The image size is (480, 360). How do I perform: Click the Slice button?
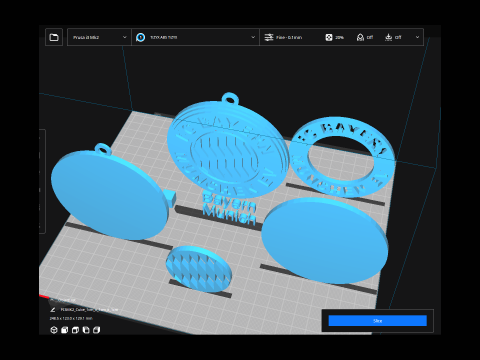377,321
